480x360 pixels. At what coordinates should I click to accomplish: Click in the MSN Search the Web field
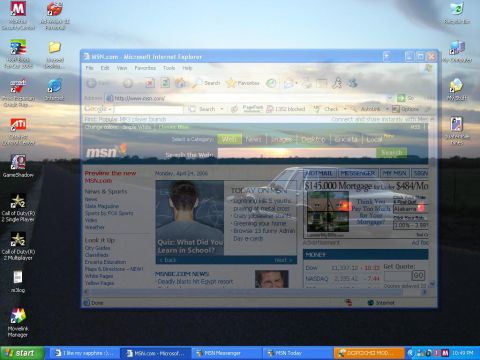(x=297, y=153)
